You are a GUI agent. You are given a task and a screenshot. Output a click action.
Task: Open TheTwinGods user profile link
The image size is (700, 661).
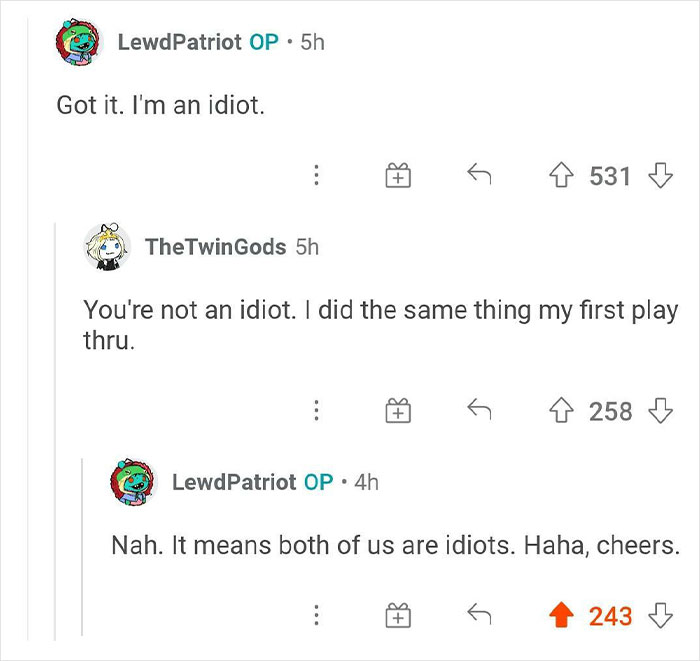tap(215, 246)
